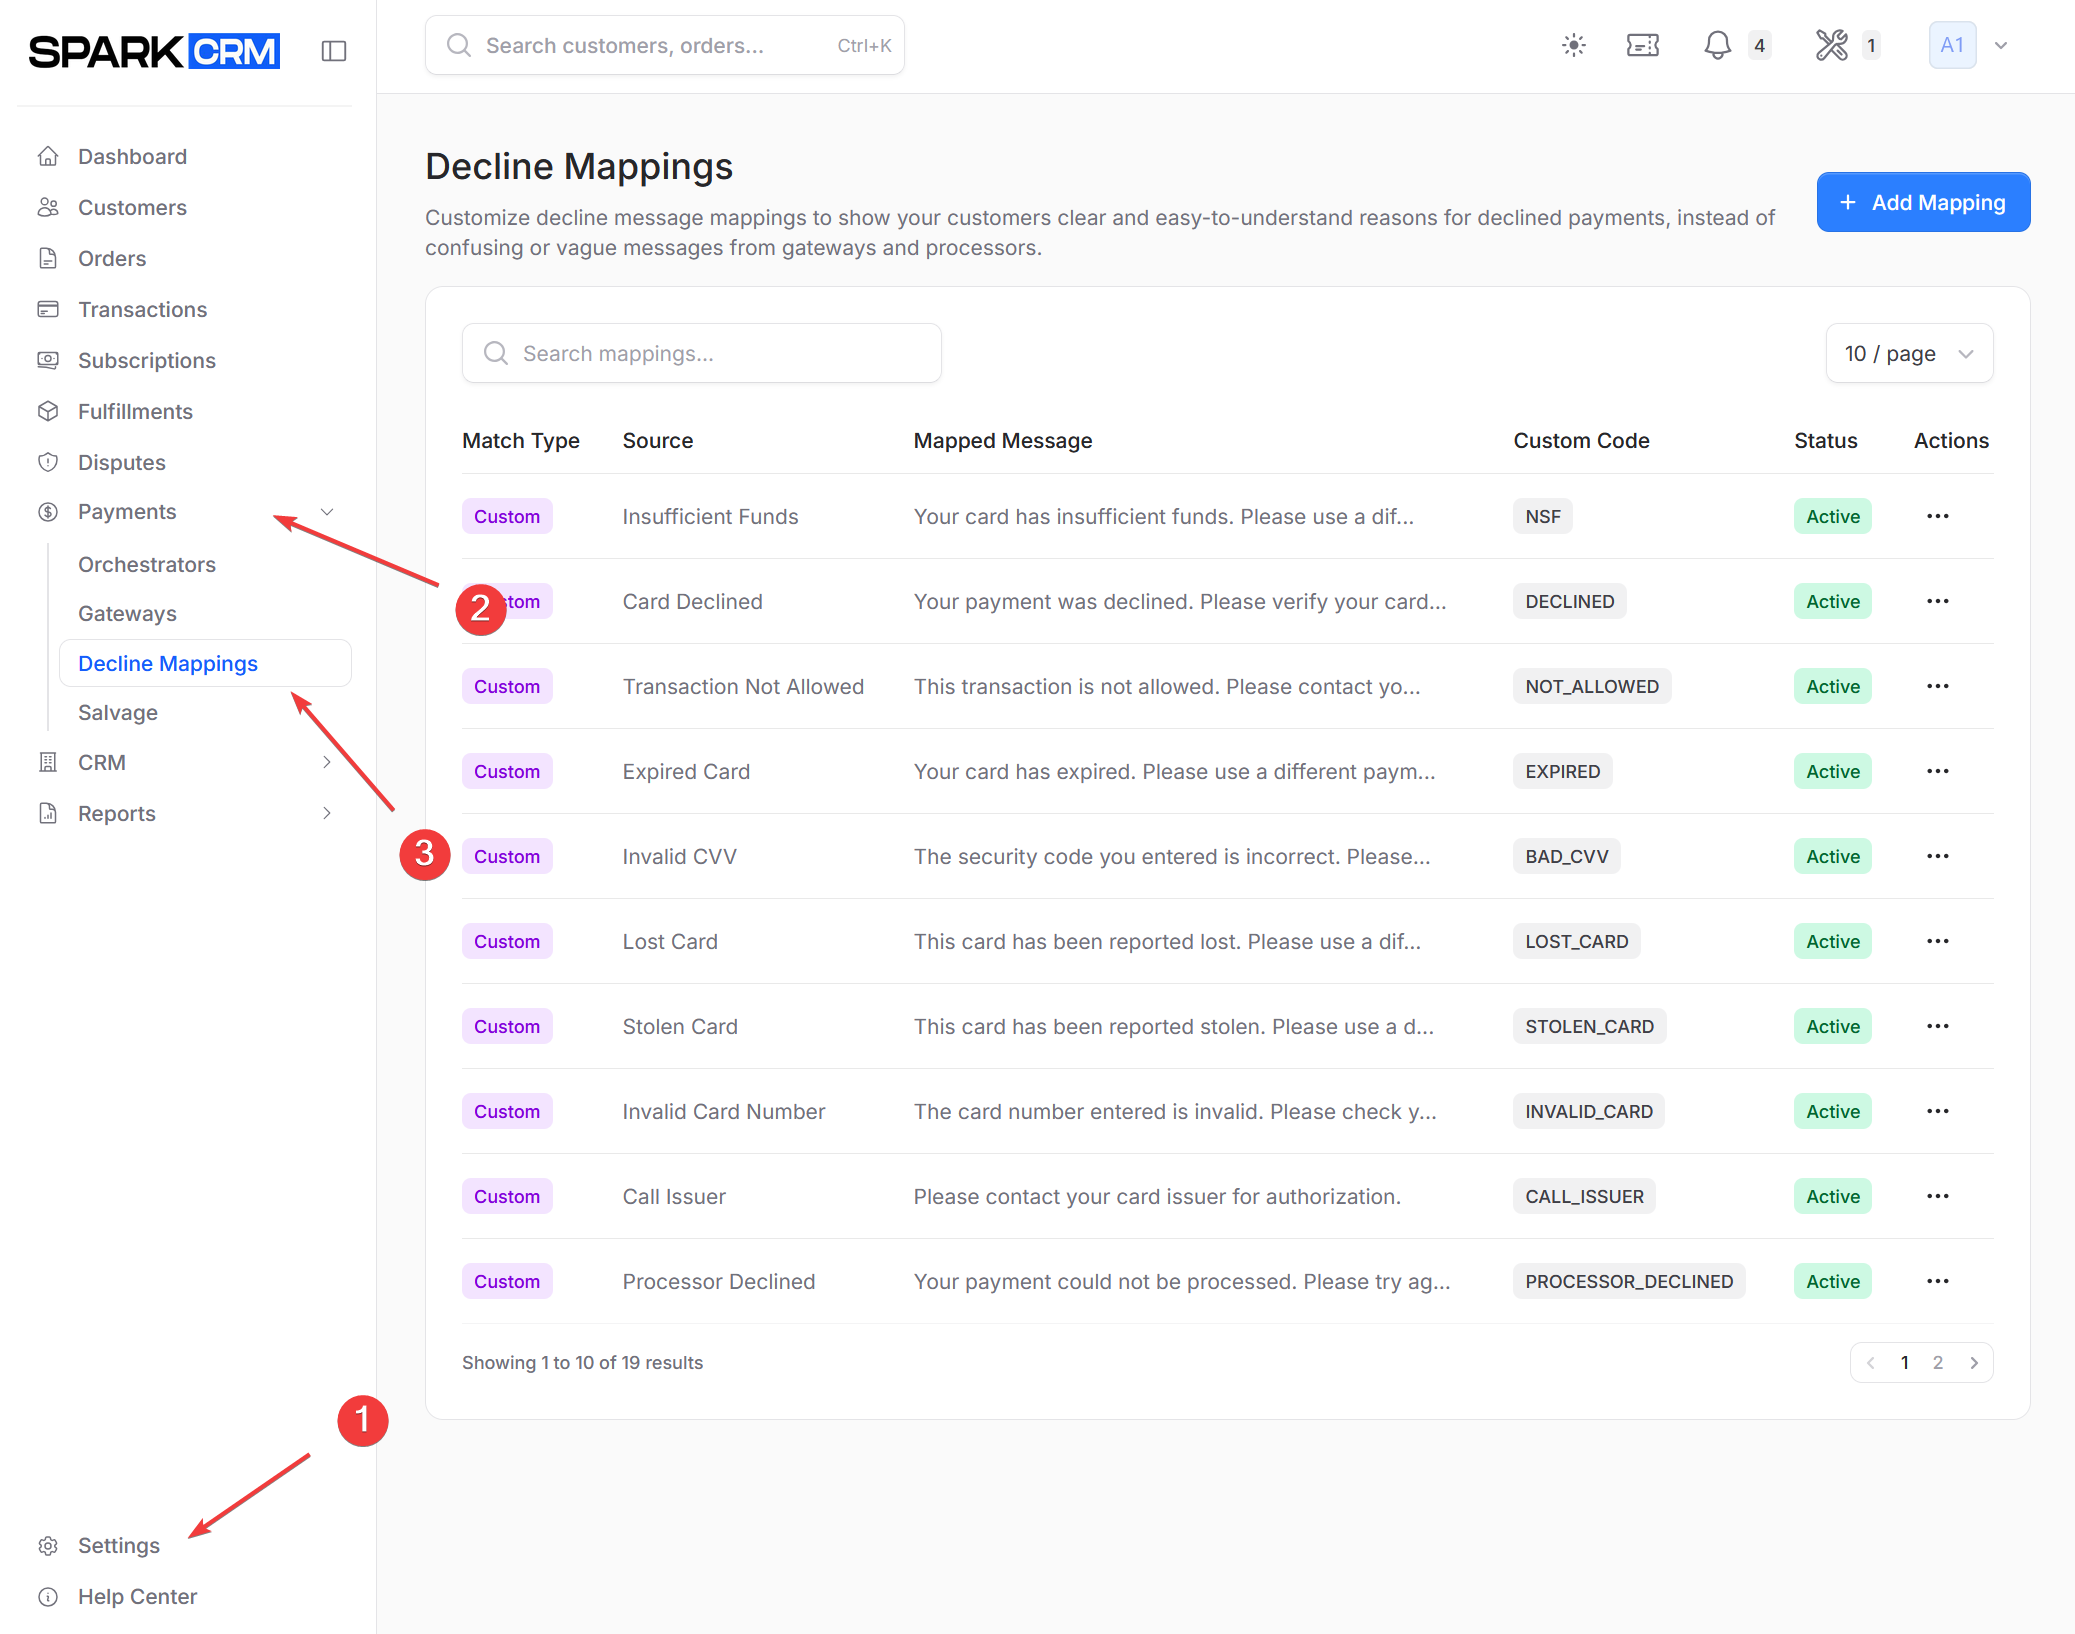Expand the Reports submenu chevron
Image resolution: width=2075 pixels, height=1634 pixels.
click(x=327, y=813)
